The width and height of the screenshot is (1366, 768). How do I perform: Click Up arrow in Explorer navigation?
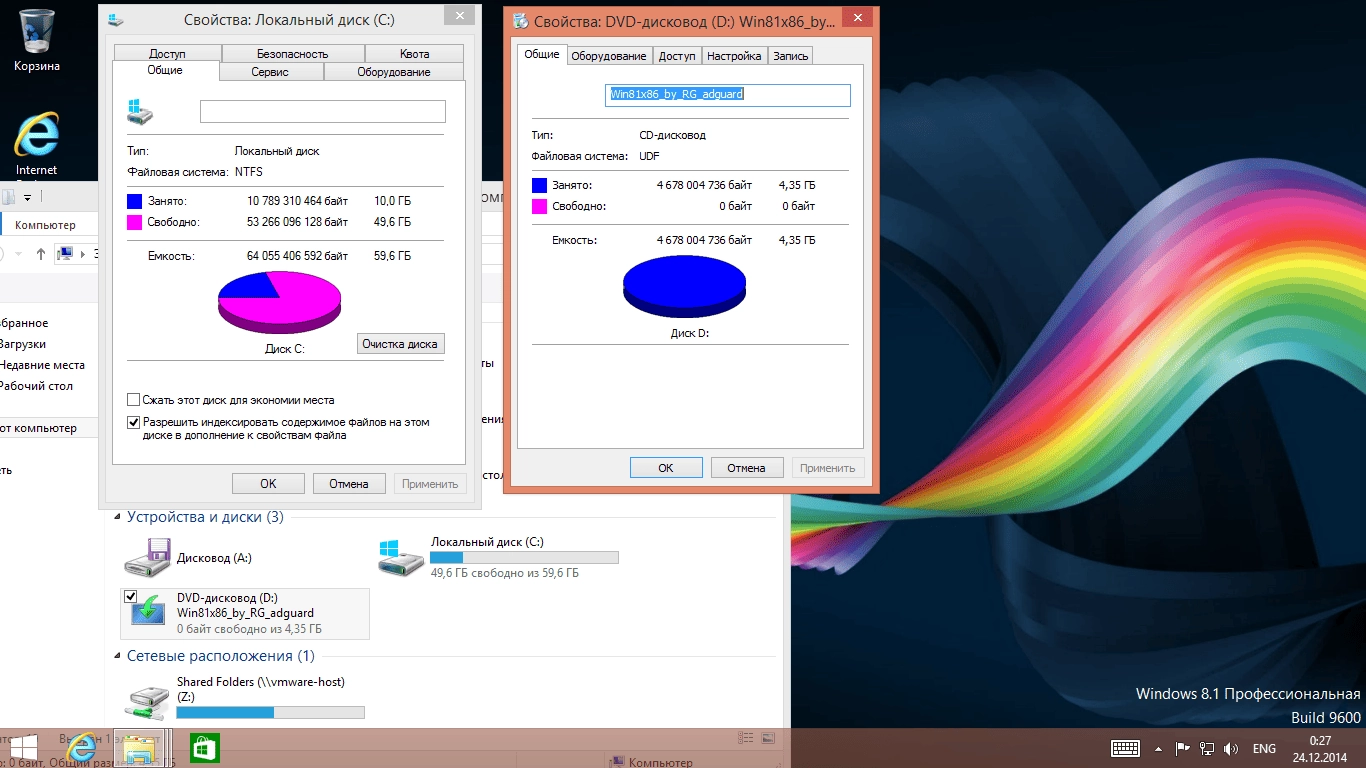[41, 254]
